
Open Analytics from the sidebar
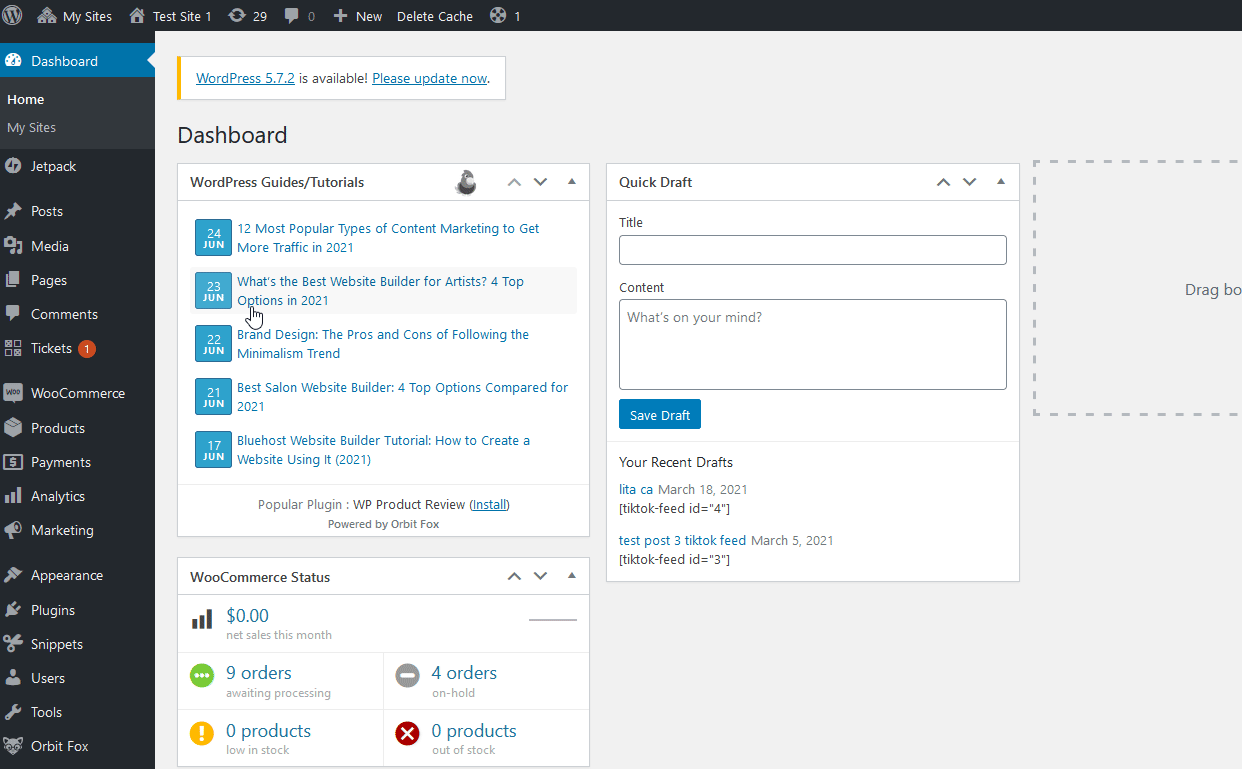(77, 496)
